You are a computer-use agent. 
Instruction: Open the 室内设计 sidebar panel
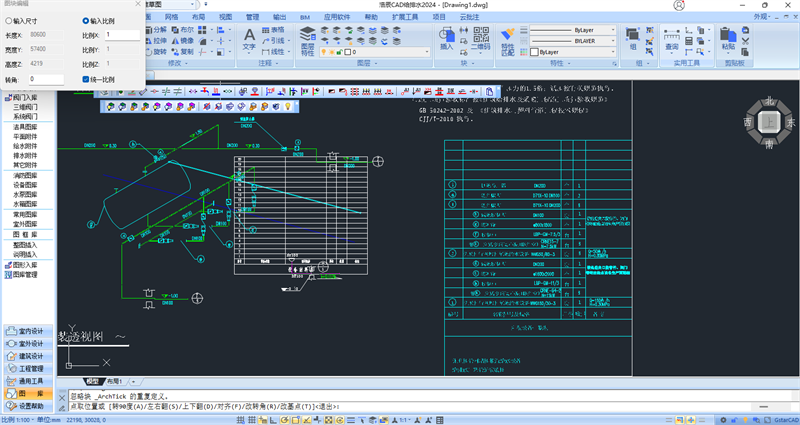[30, 330]
